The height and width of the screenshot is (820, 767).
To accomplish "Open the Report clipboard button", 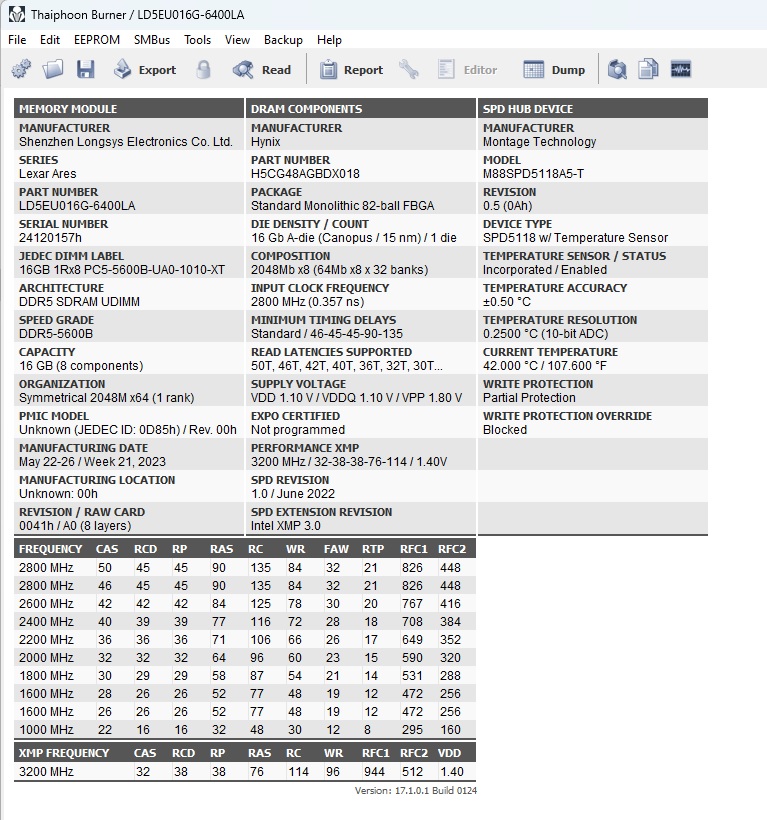I will click(351, 70).
